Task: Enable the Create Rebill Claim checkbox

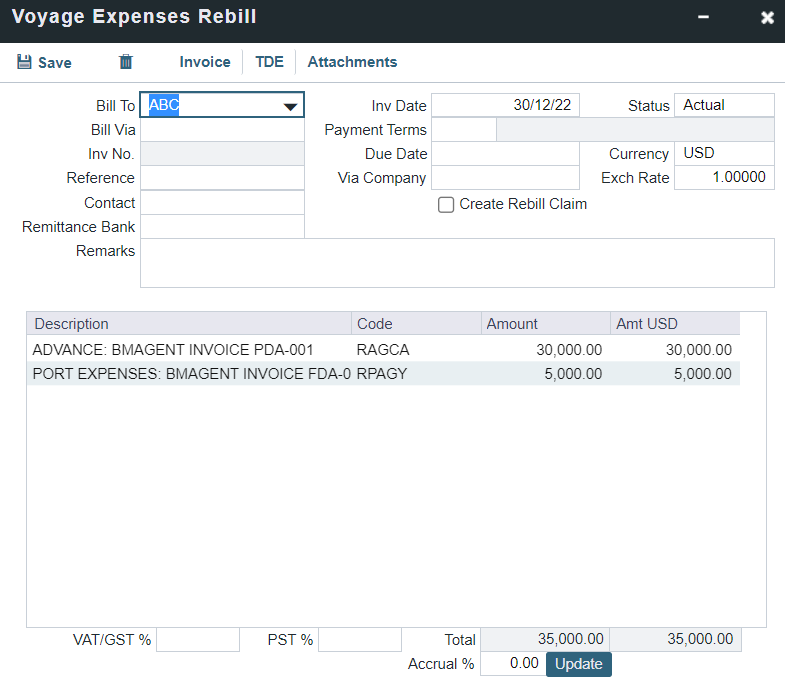Action: point(447,204)
